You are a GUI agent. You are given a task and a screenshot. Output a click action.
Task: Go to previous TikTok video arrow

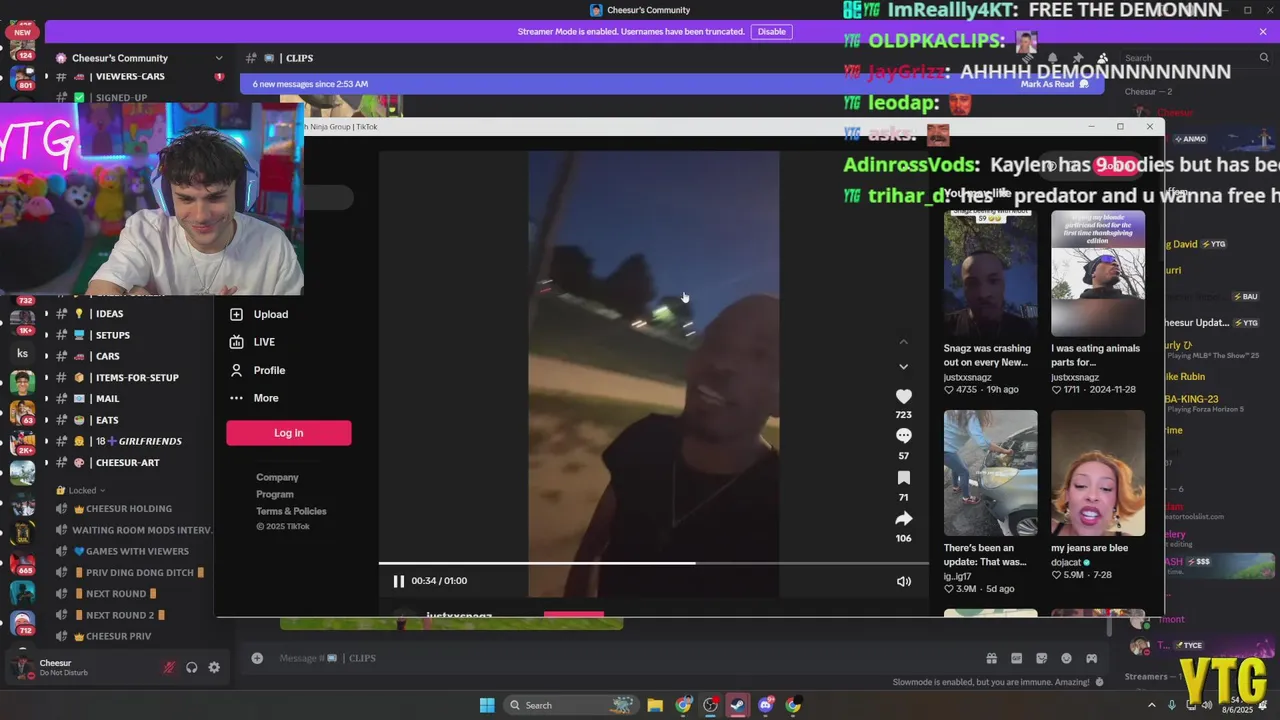pyautogui.click(x=903, y=342)
